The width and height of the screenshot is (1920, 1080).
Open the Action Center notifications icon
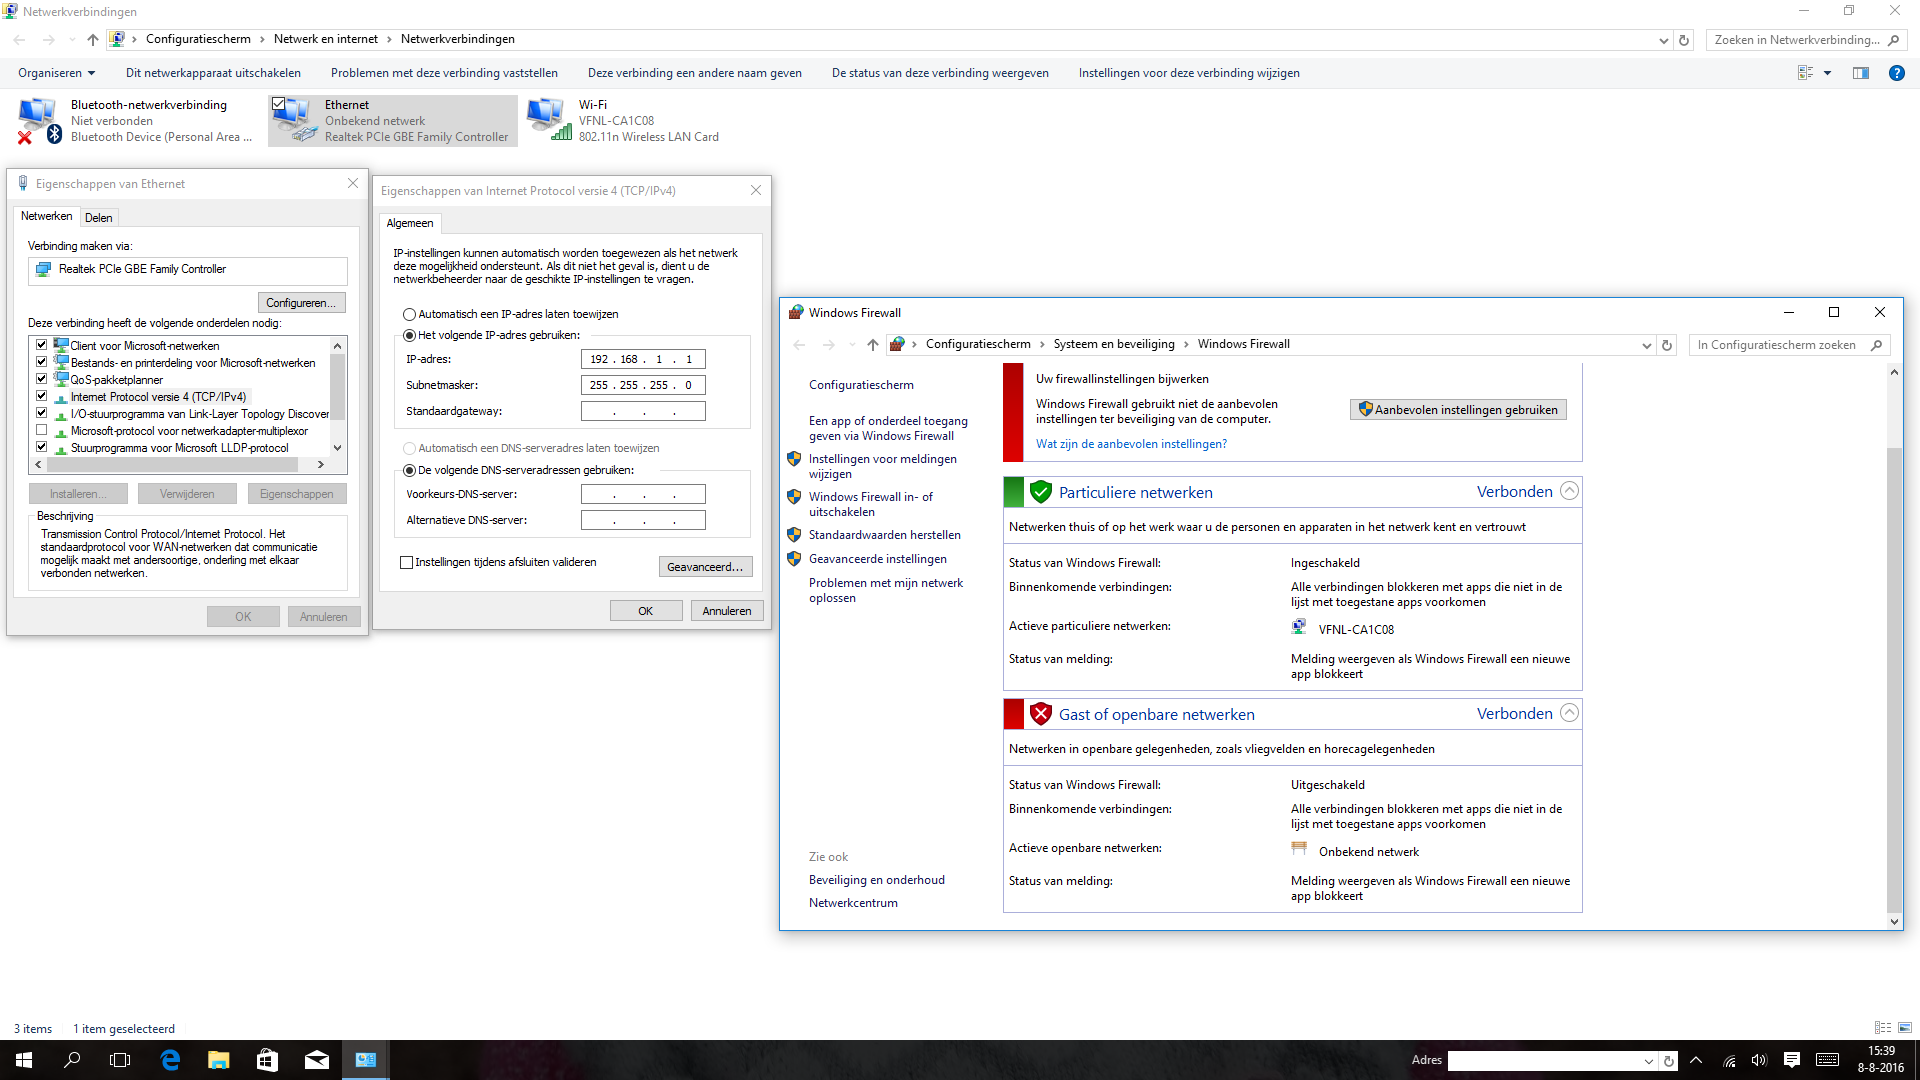[1792, 1060]
